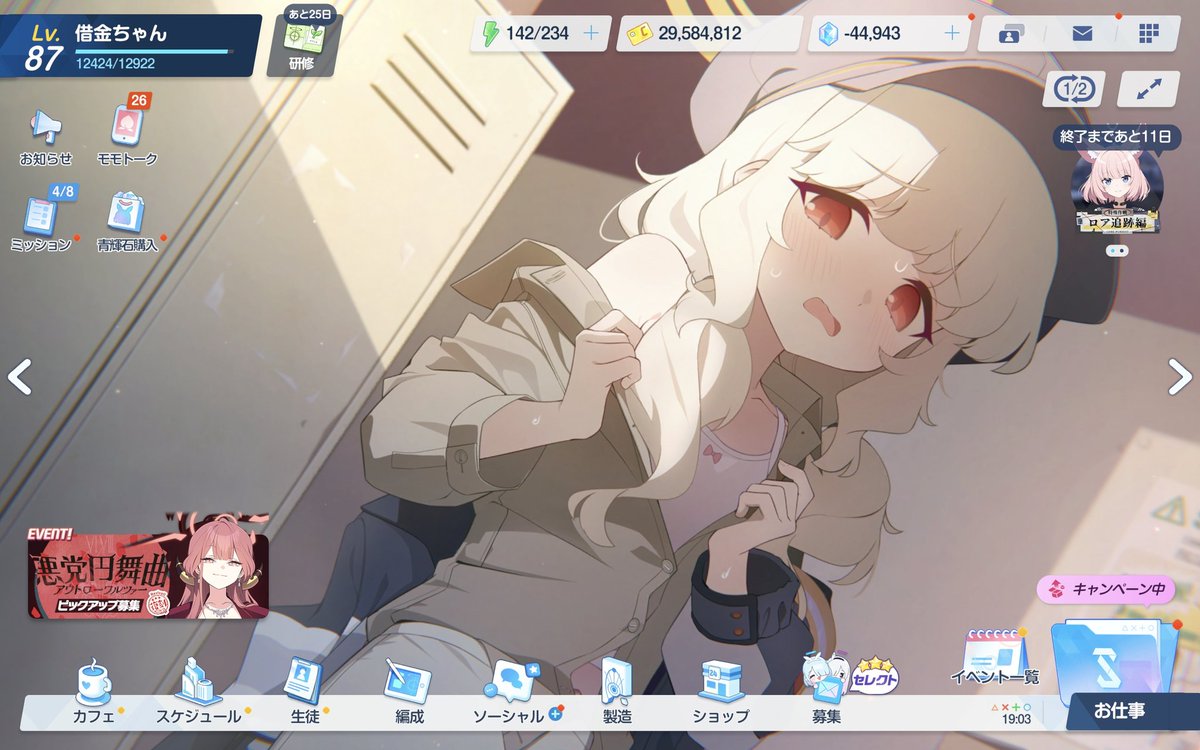
Task: Tap the 19:03 clock display
Action: pyautogui.click(x=1016, y=718)
